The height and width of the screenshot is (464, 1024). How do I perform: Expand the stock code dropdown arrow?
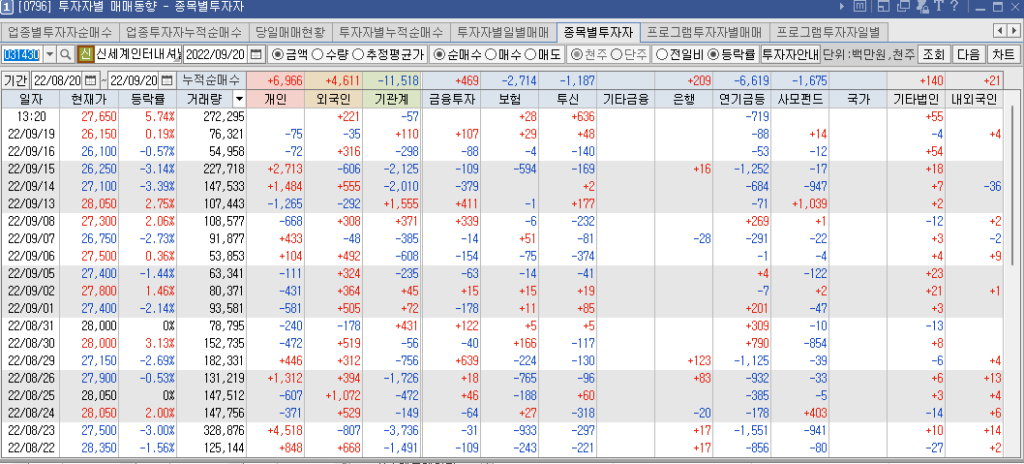pyautogui.click(x=49, y=53)
